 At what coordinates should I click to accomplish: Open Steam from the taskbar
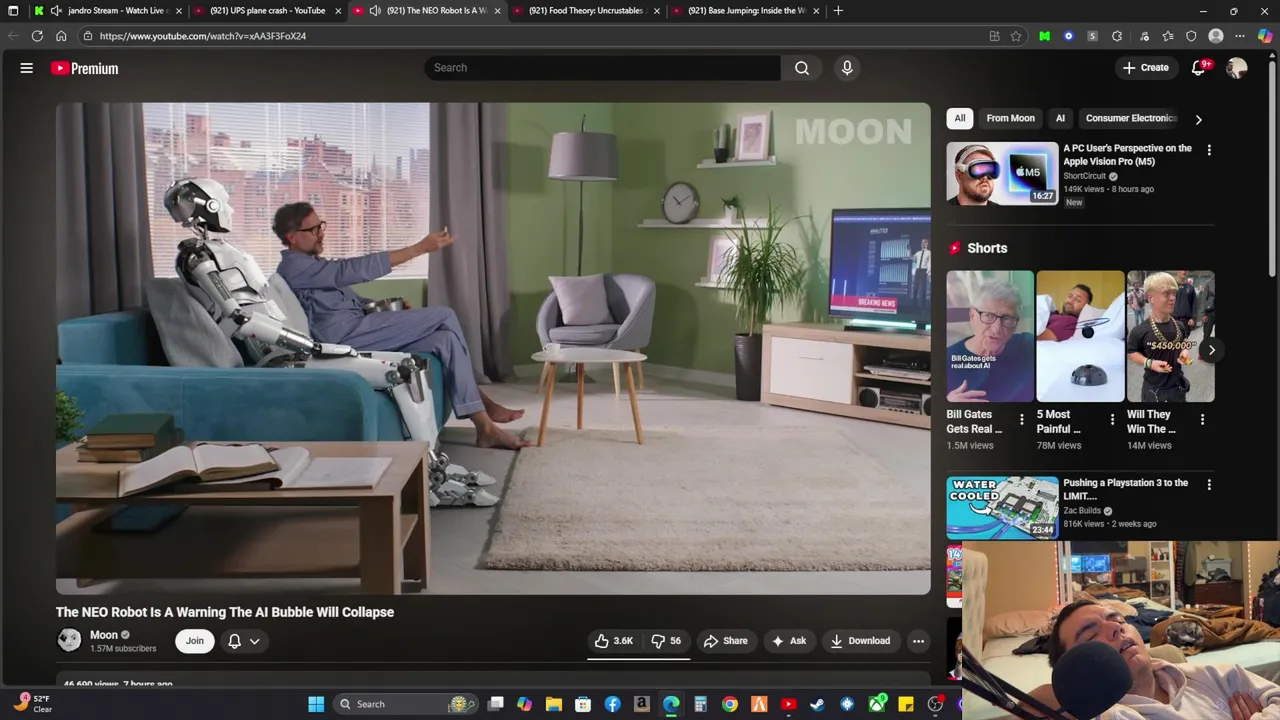point(817,704)
